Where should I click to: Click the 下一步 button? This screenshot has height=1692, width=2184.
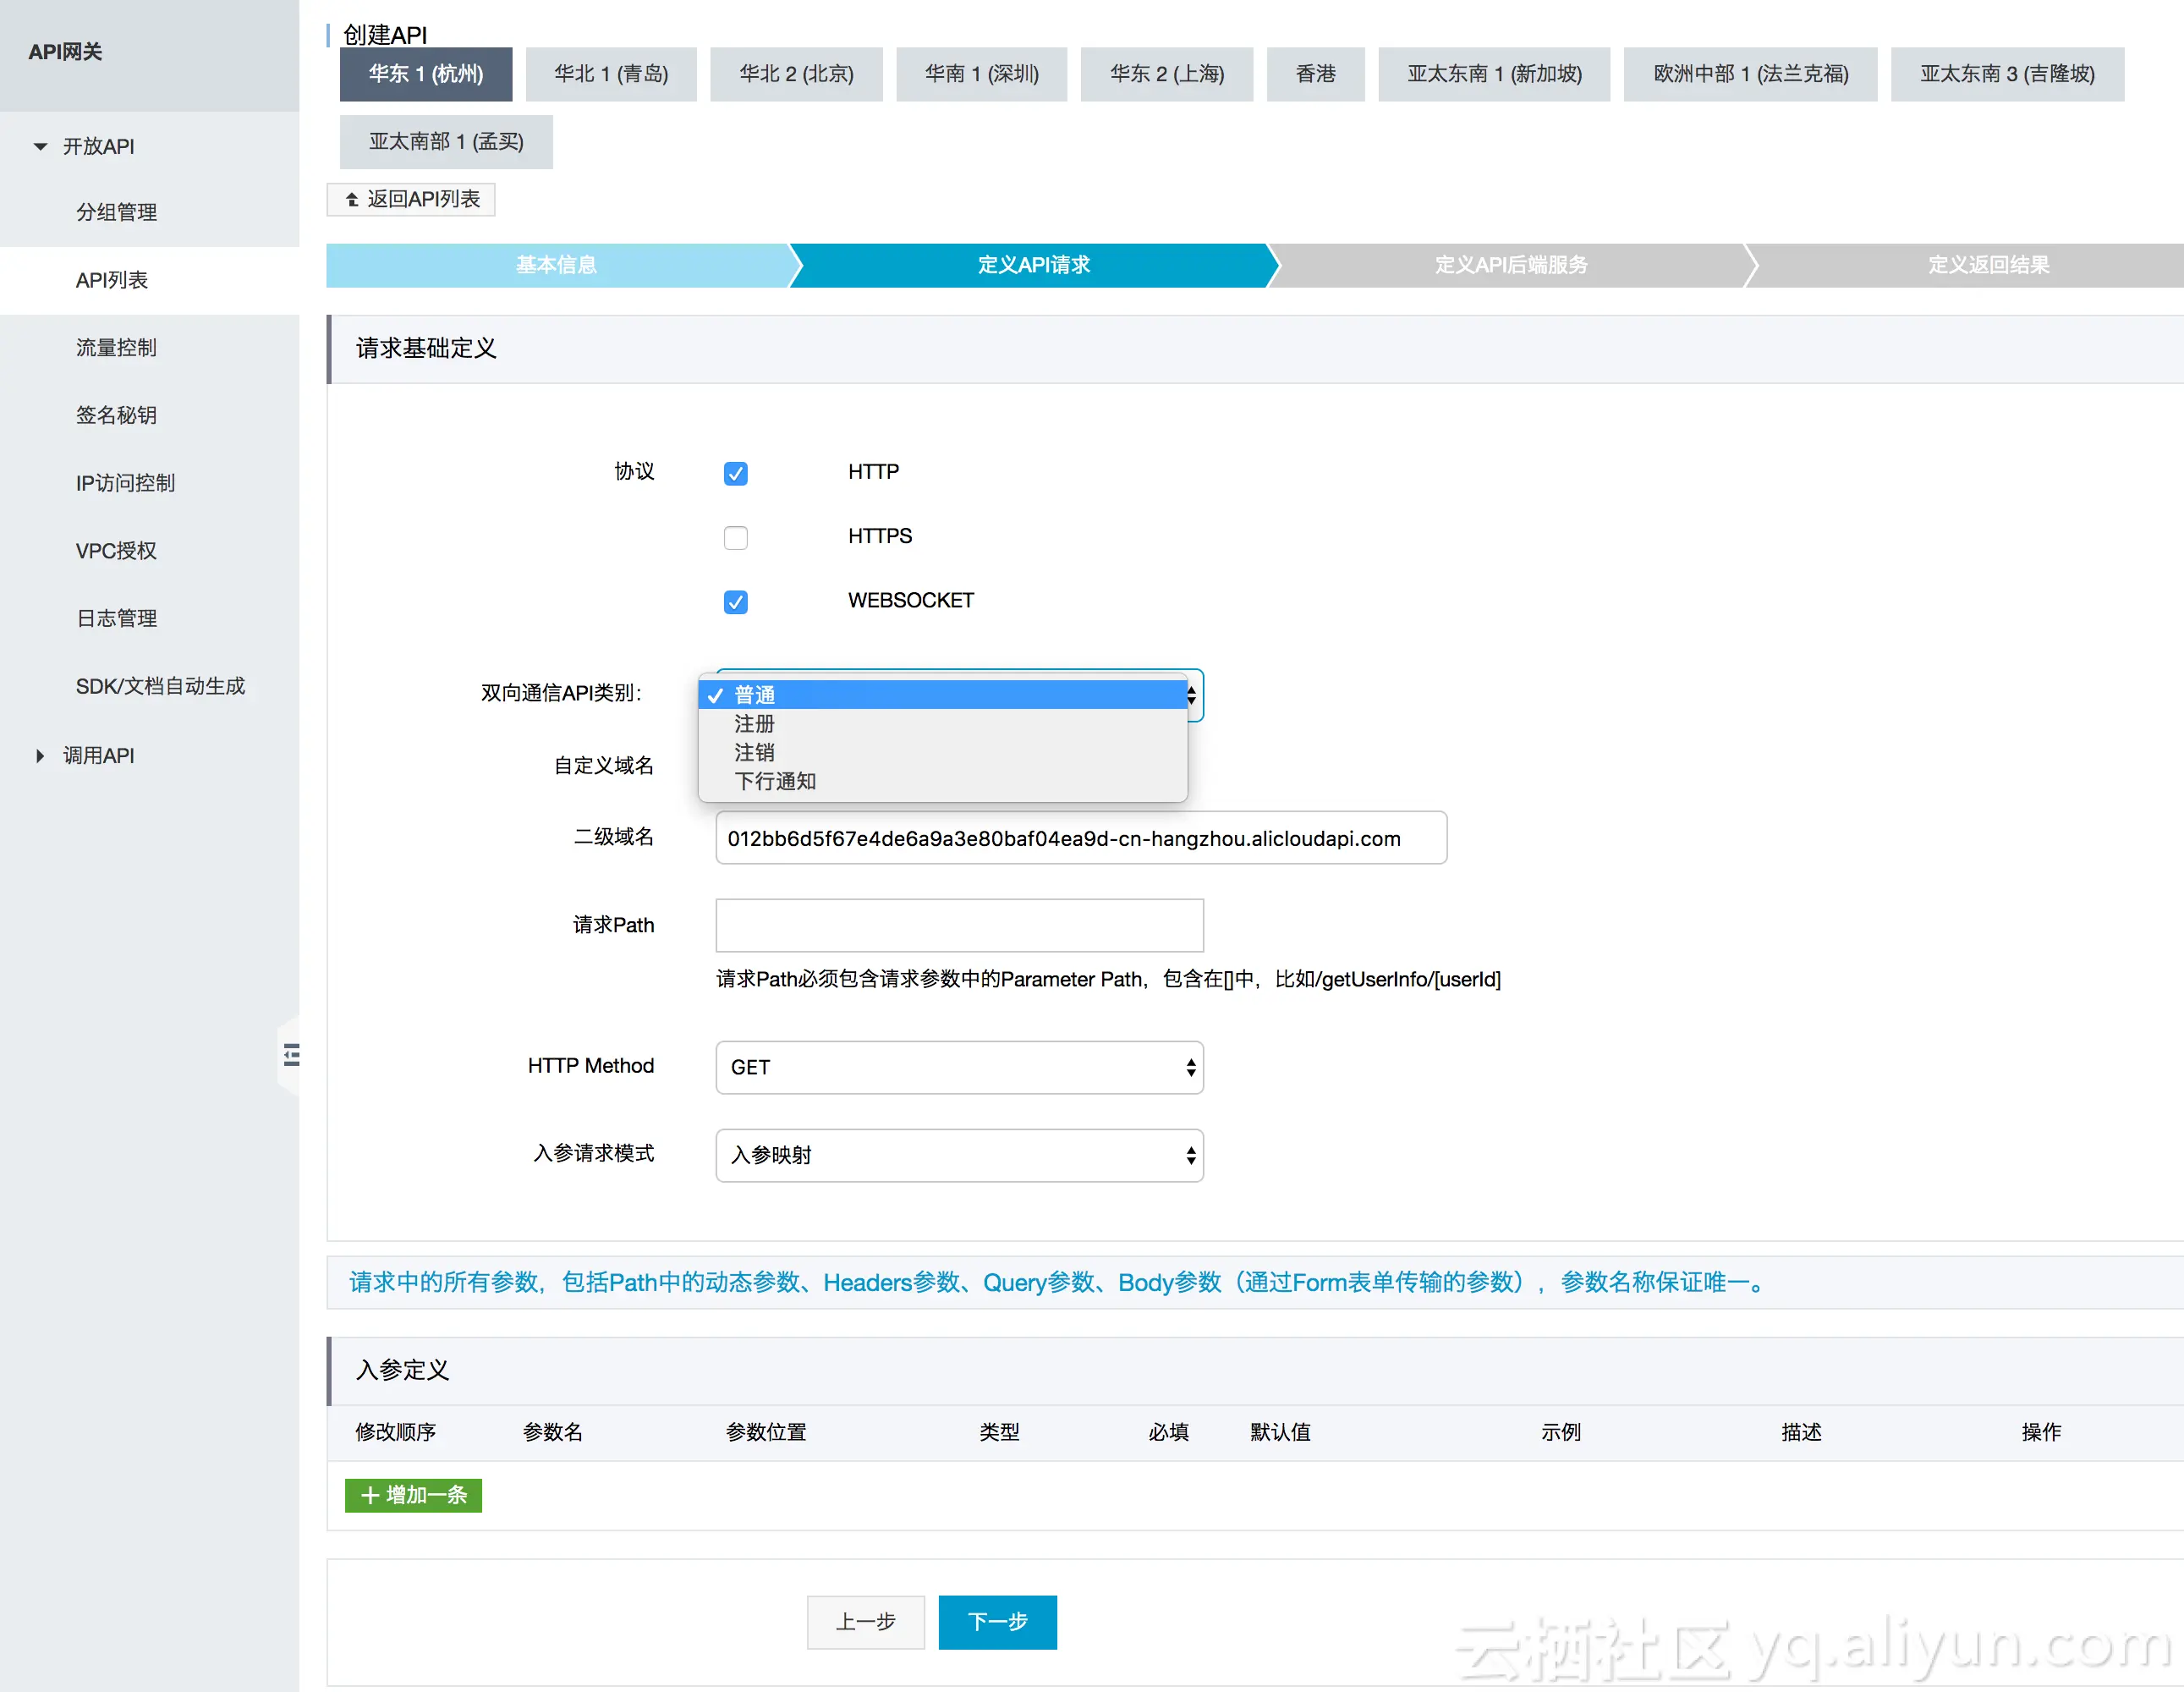click(997, 1622)
